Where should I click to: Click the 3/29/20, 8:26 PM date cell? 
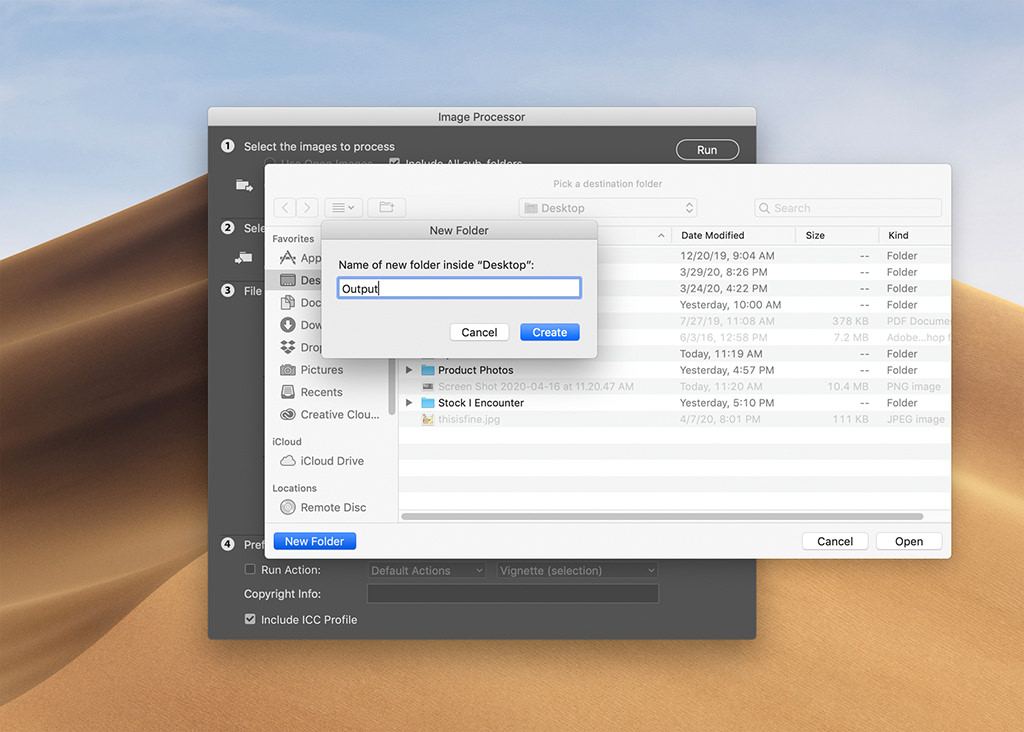724,272
